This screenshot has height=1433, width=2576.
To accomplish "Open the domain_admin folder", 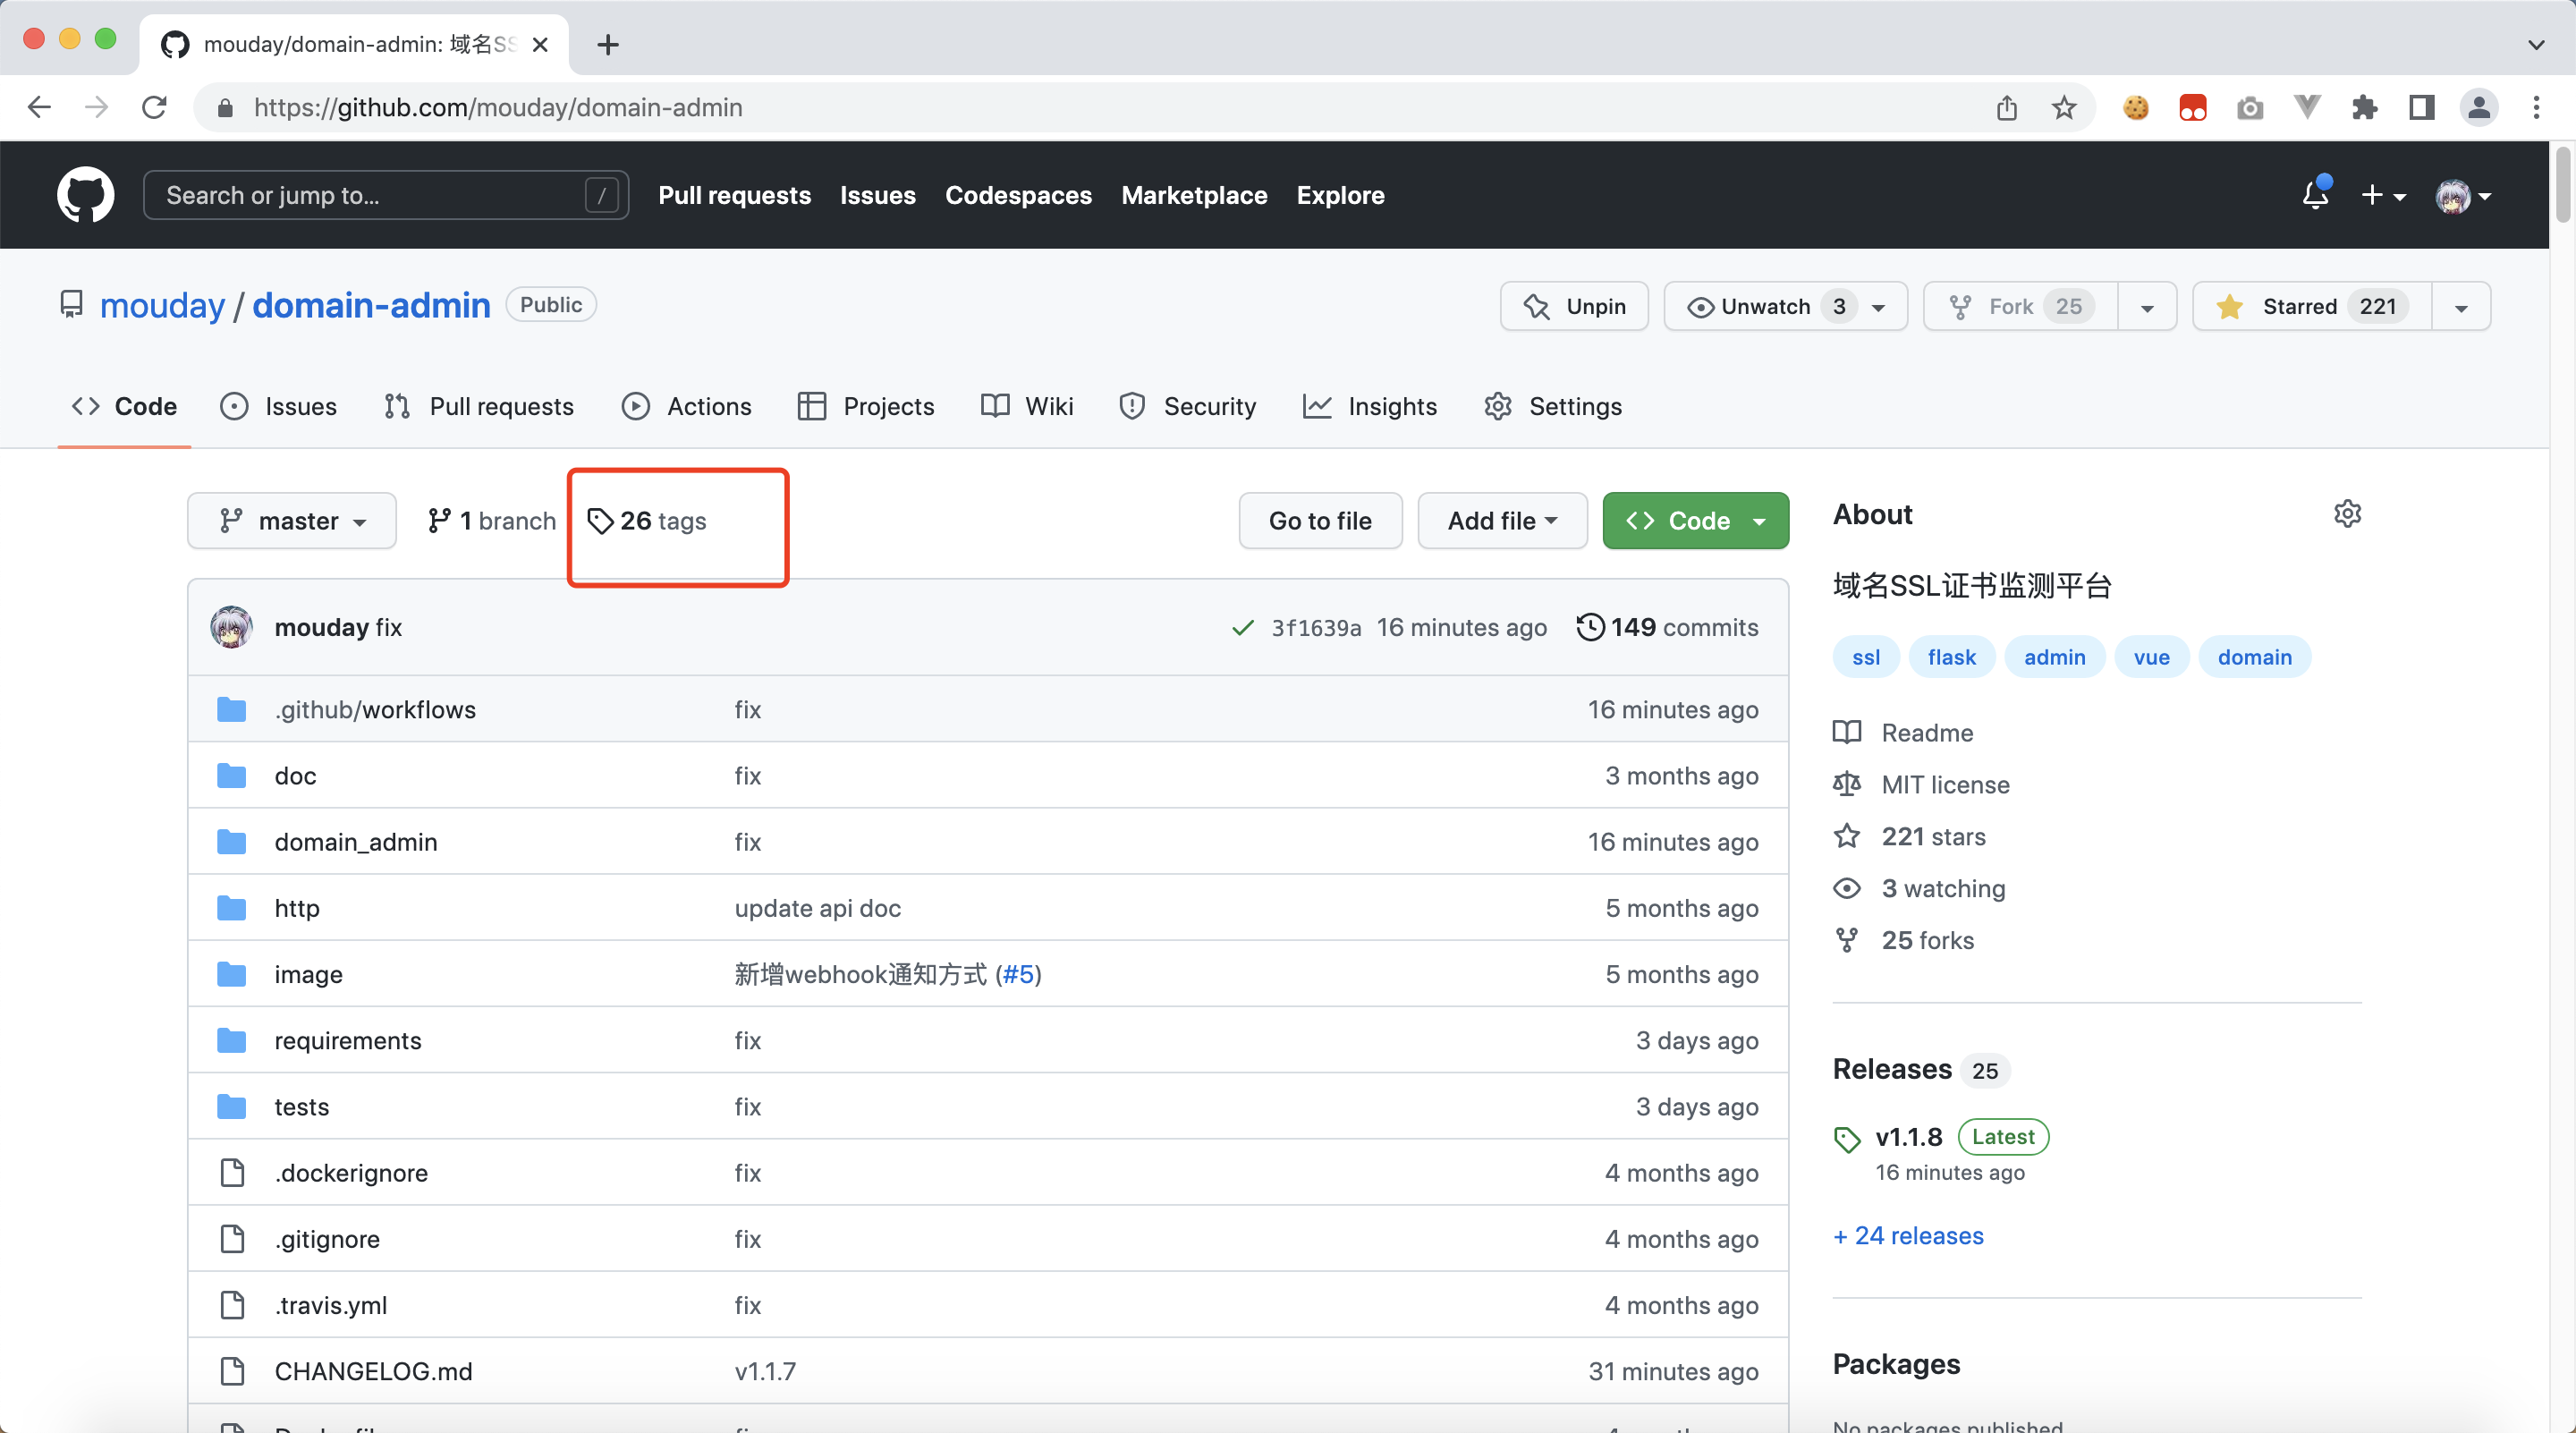I will tap(354, 840).
